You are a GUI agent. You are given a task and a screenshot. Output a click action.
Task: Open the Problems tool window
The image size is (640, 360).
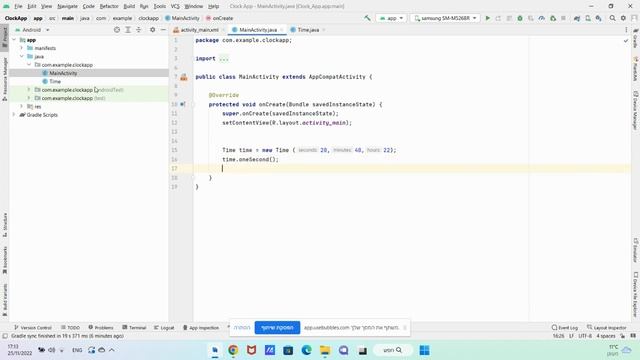[x=100, y=327]
